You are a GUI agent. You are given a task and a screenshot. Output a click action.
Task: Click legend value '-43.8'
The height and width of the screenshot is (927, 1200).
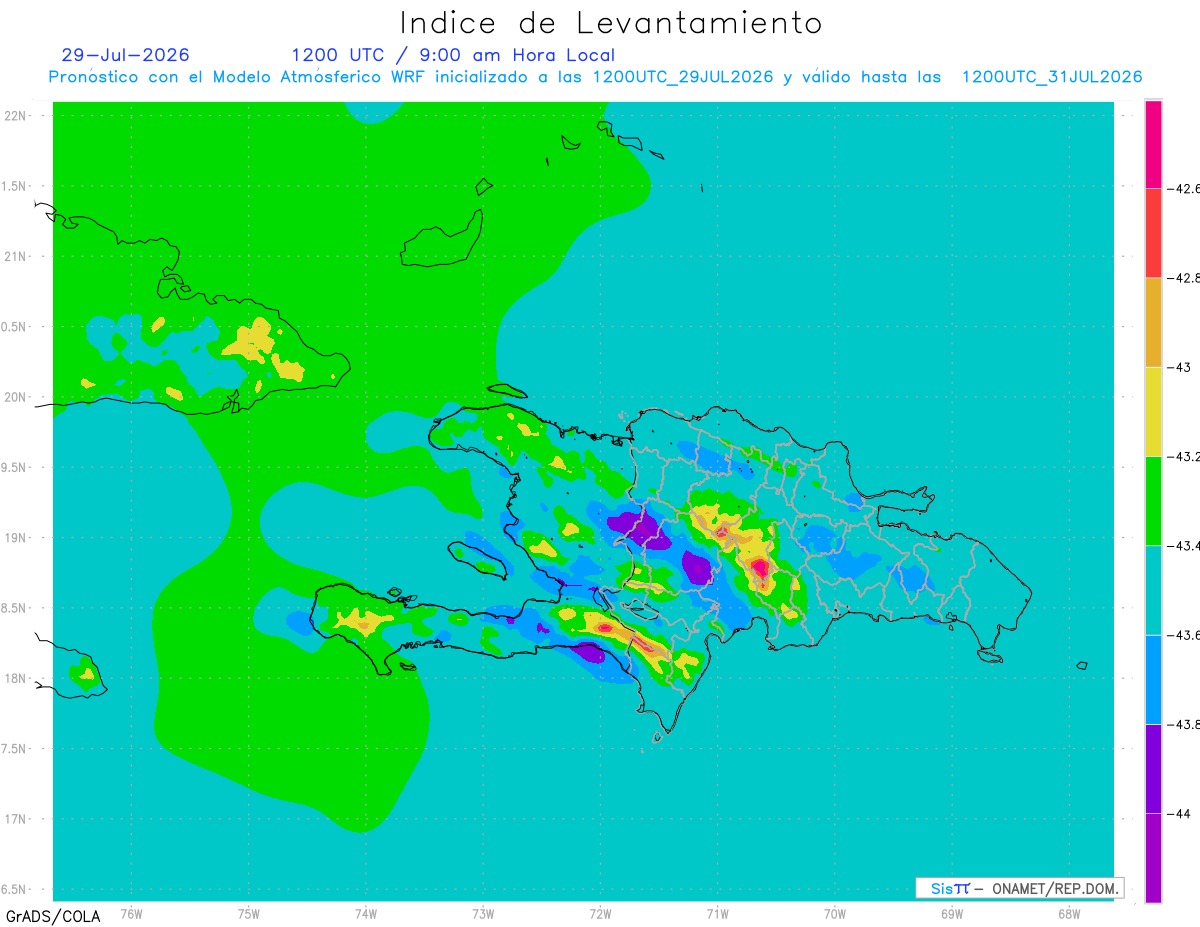pyautogui.click(x=1184, y=724)
